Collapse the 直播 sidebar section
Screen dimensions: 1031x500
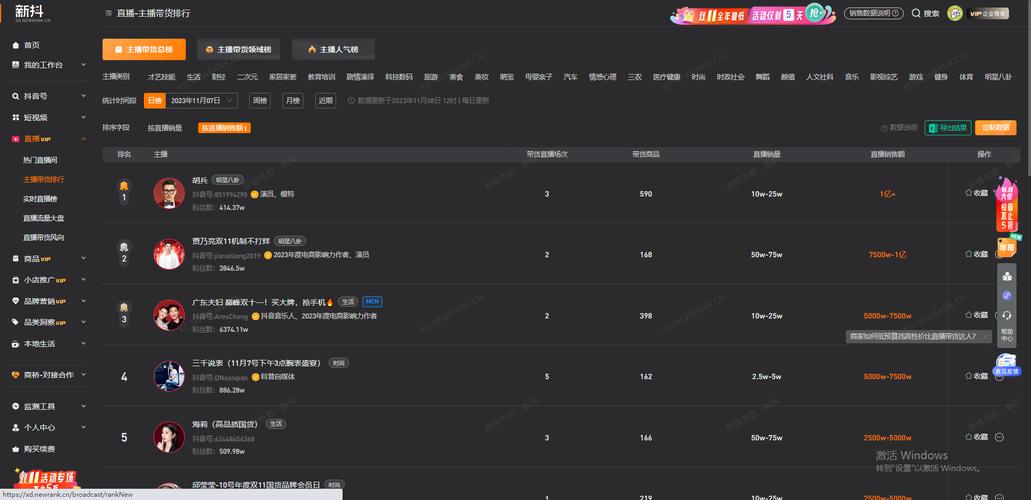point(84,139)
